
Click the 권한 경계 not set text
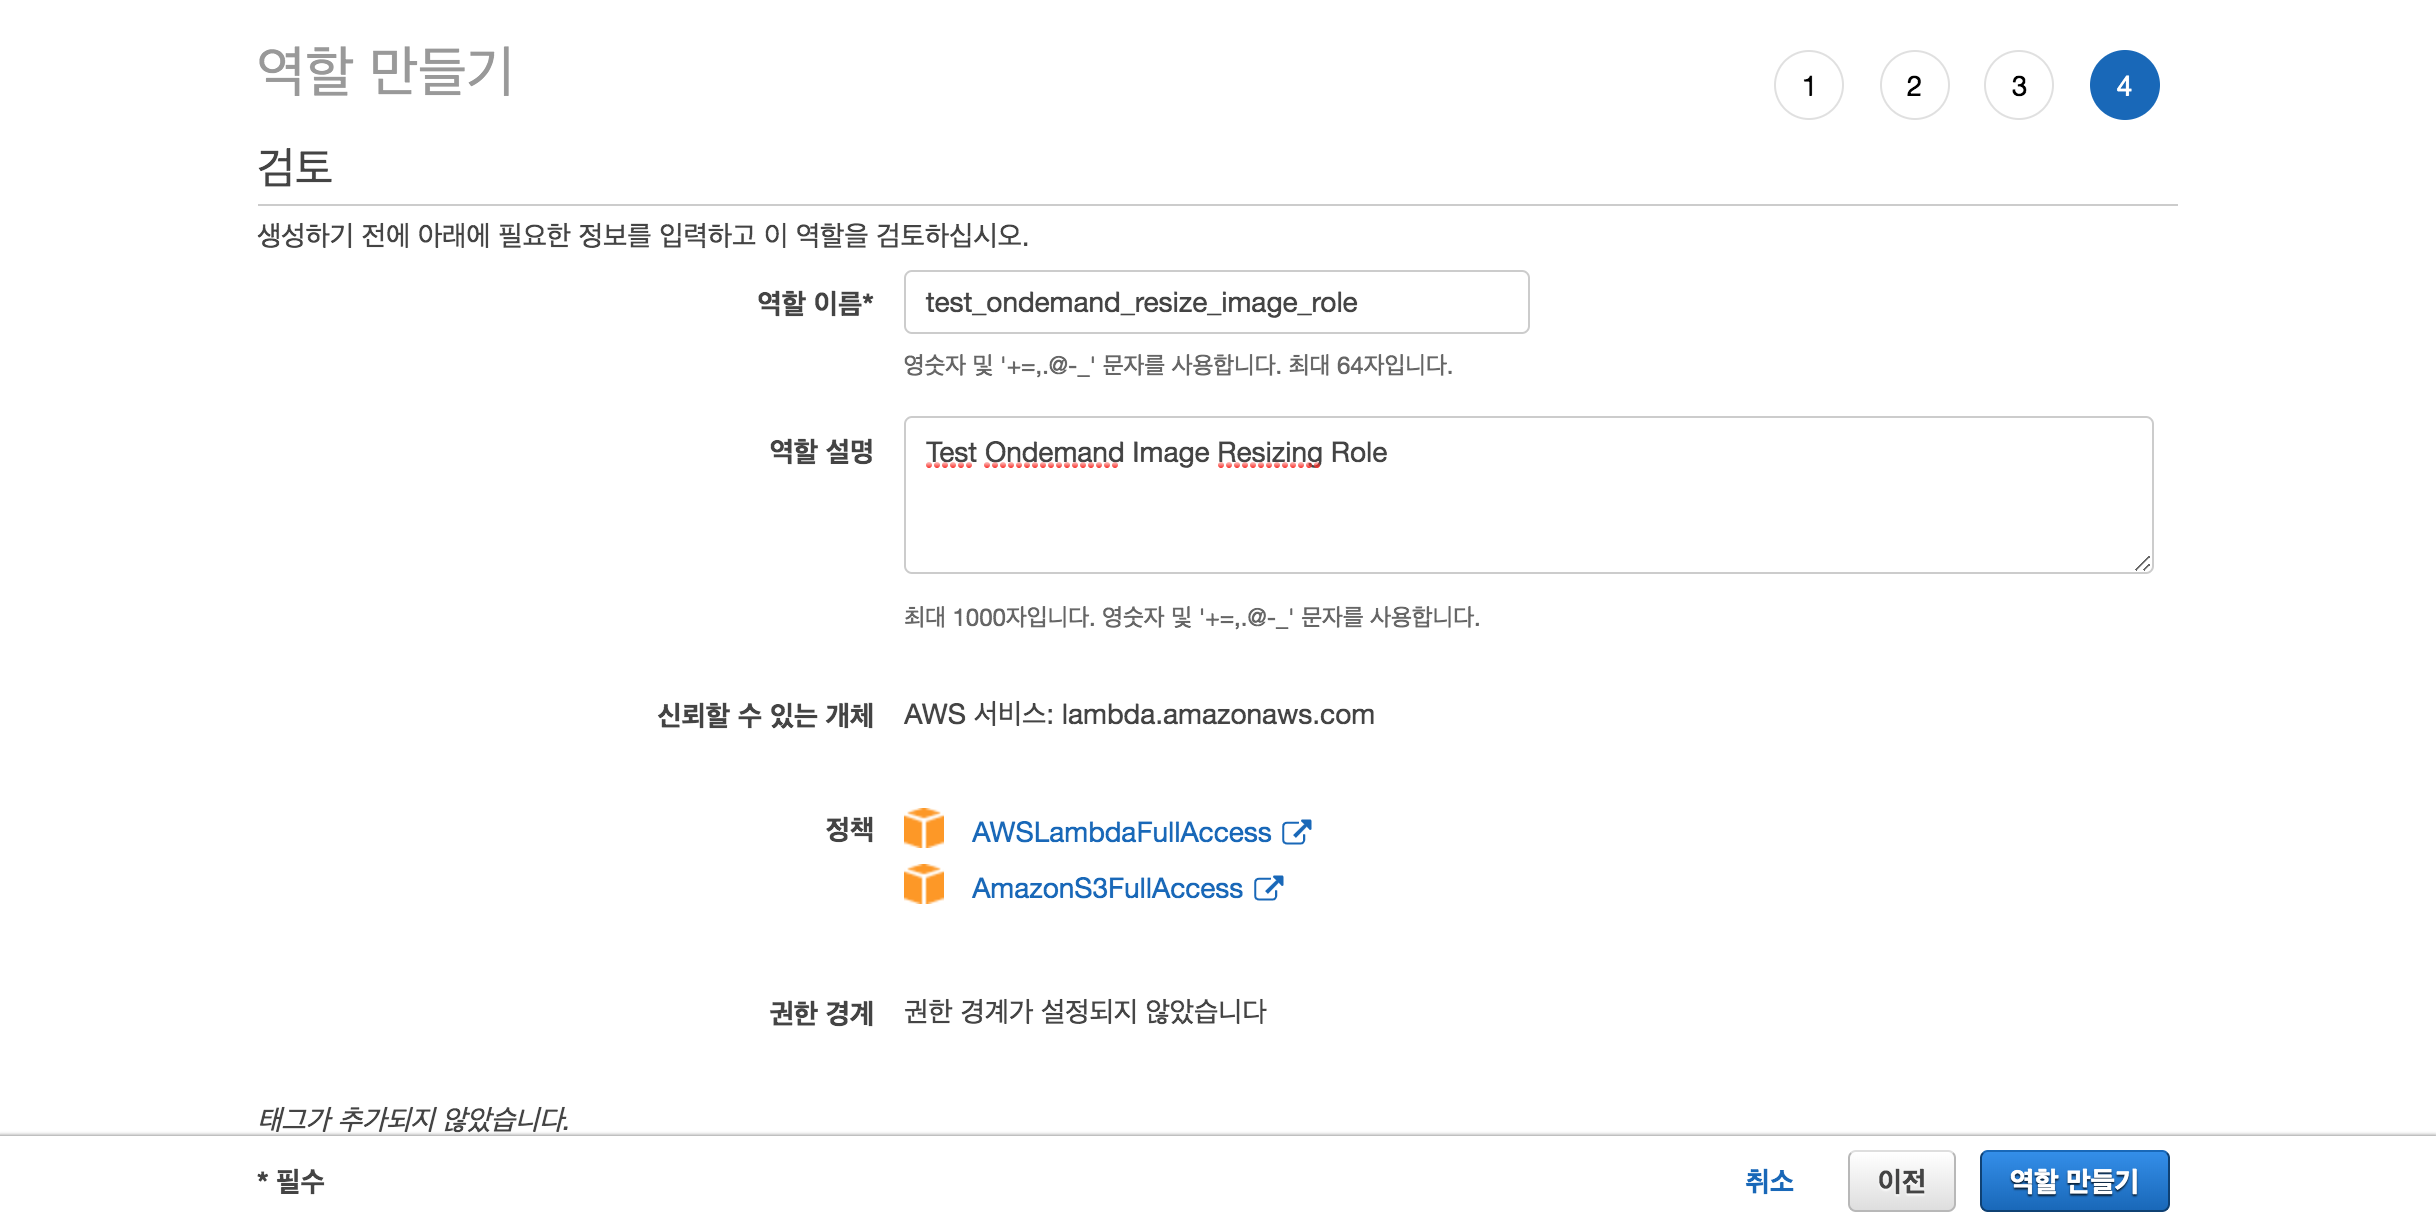point(1085,1012)
